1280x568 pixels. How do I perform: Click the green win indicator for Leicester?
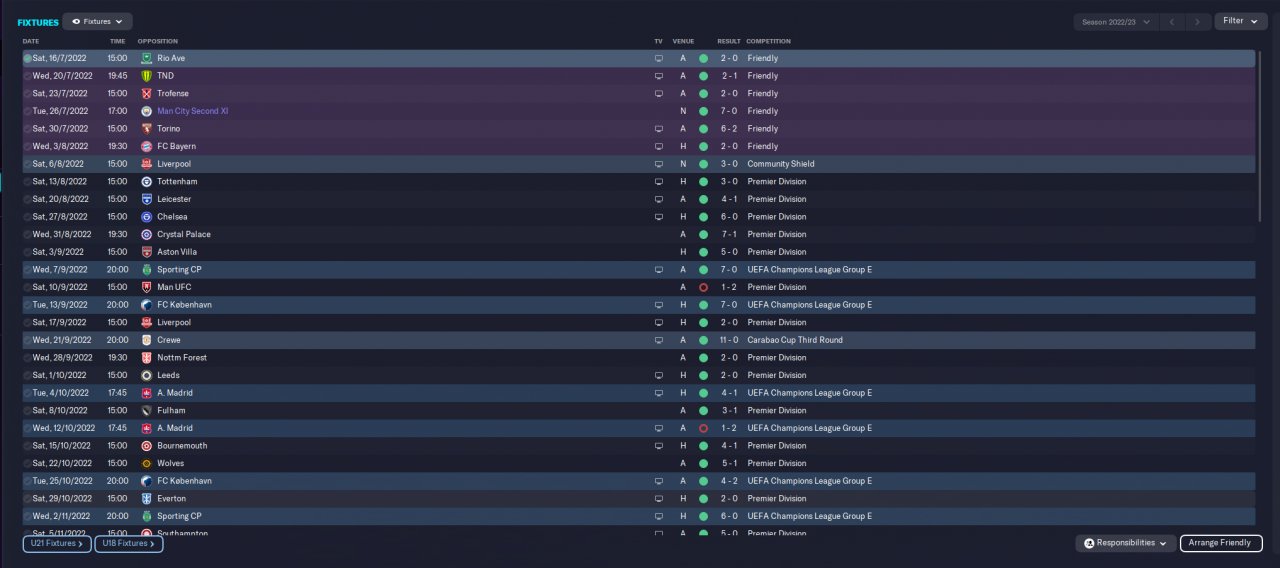click(x=703, y=199)
